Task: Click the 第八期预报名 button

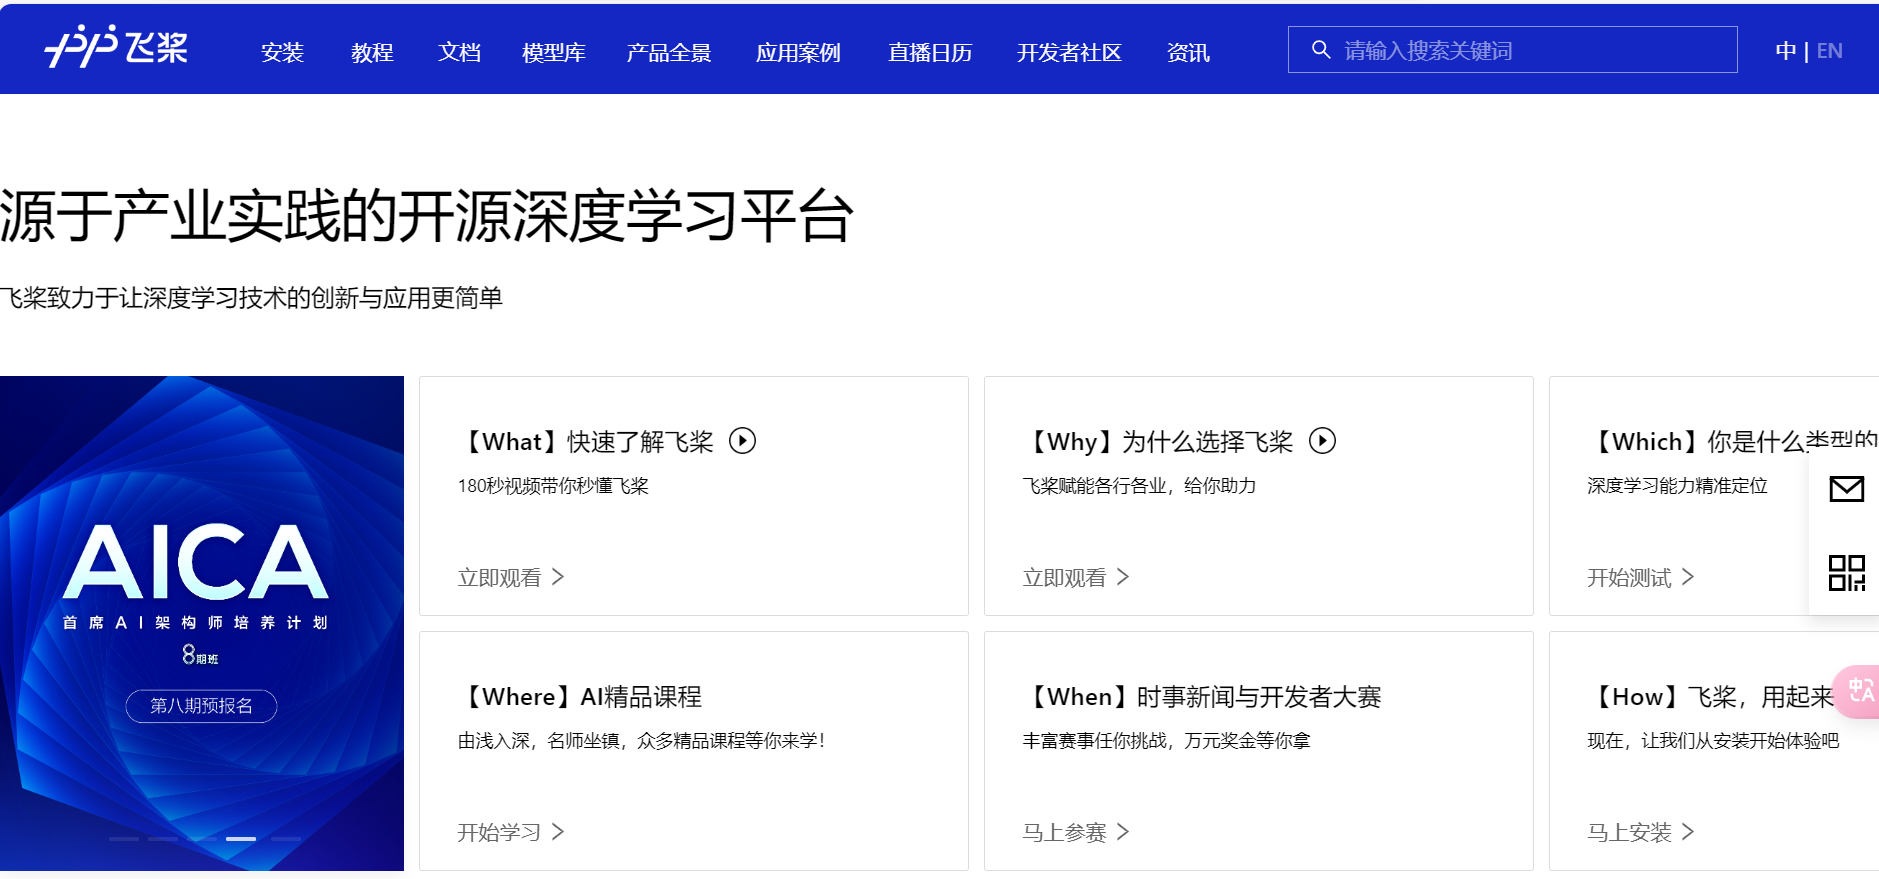Action: (x=201, y=706)
